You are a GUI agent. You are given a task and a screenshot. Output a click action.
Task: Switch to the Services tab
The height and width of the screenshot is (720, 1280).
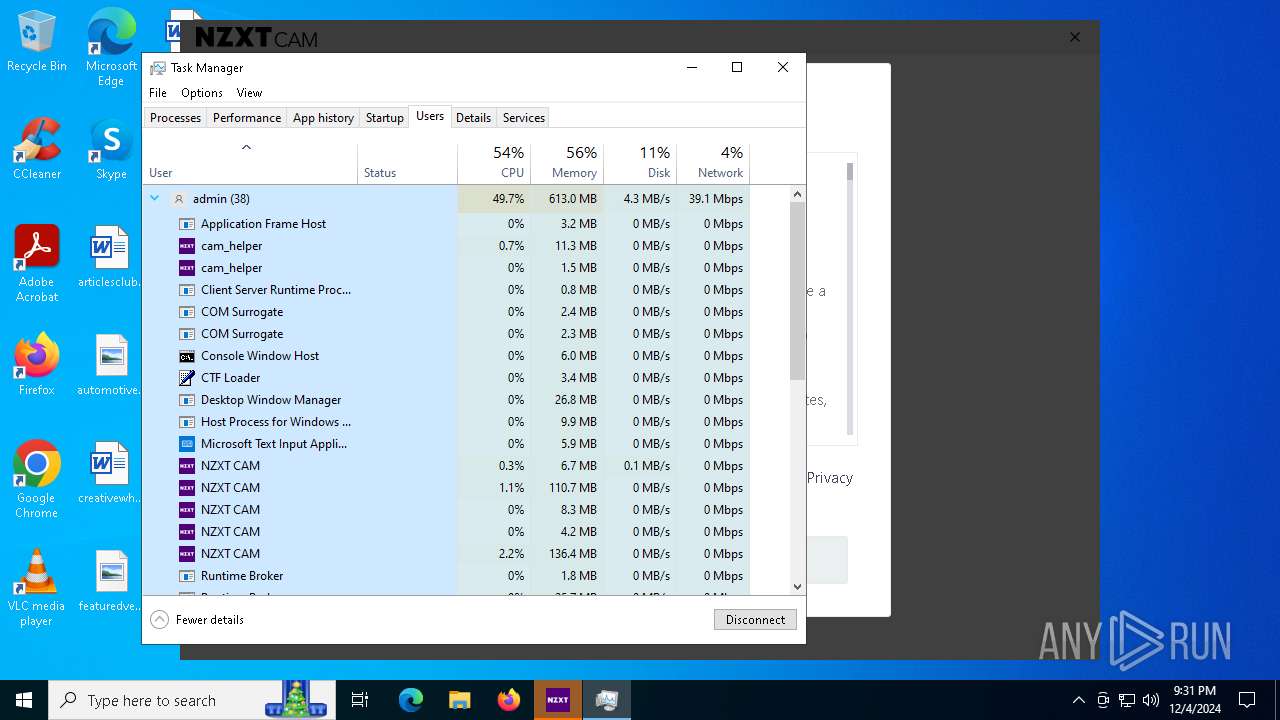pyautogui.click(x=524, y=118)
